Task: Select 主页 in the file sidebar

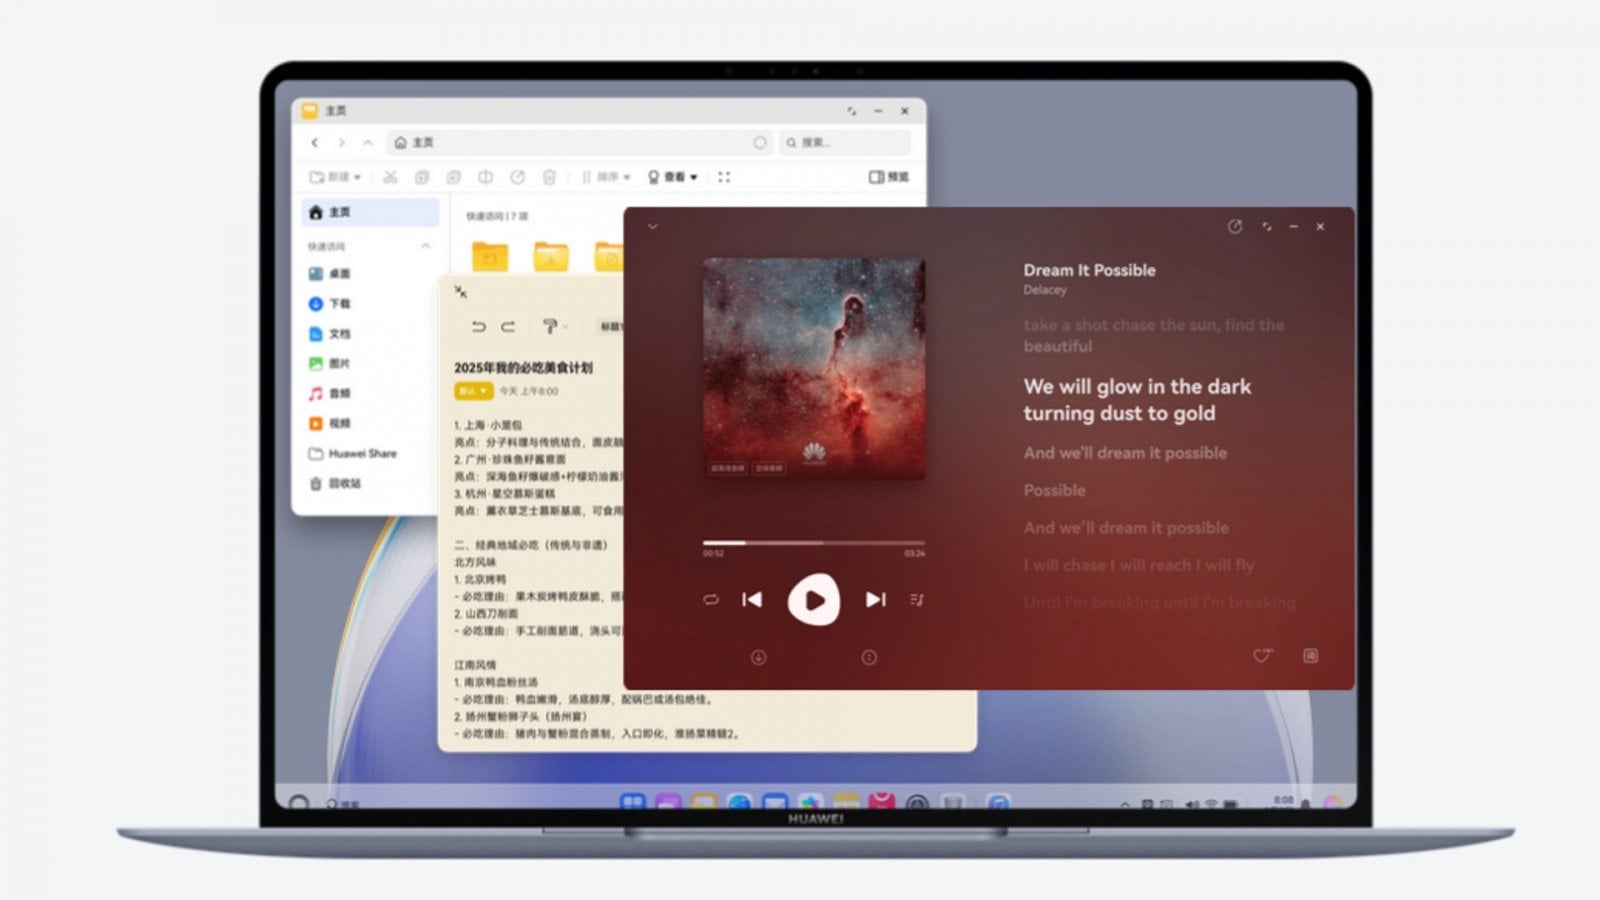Action: coord(370,212)
